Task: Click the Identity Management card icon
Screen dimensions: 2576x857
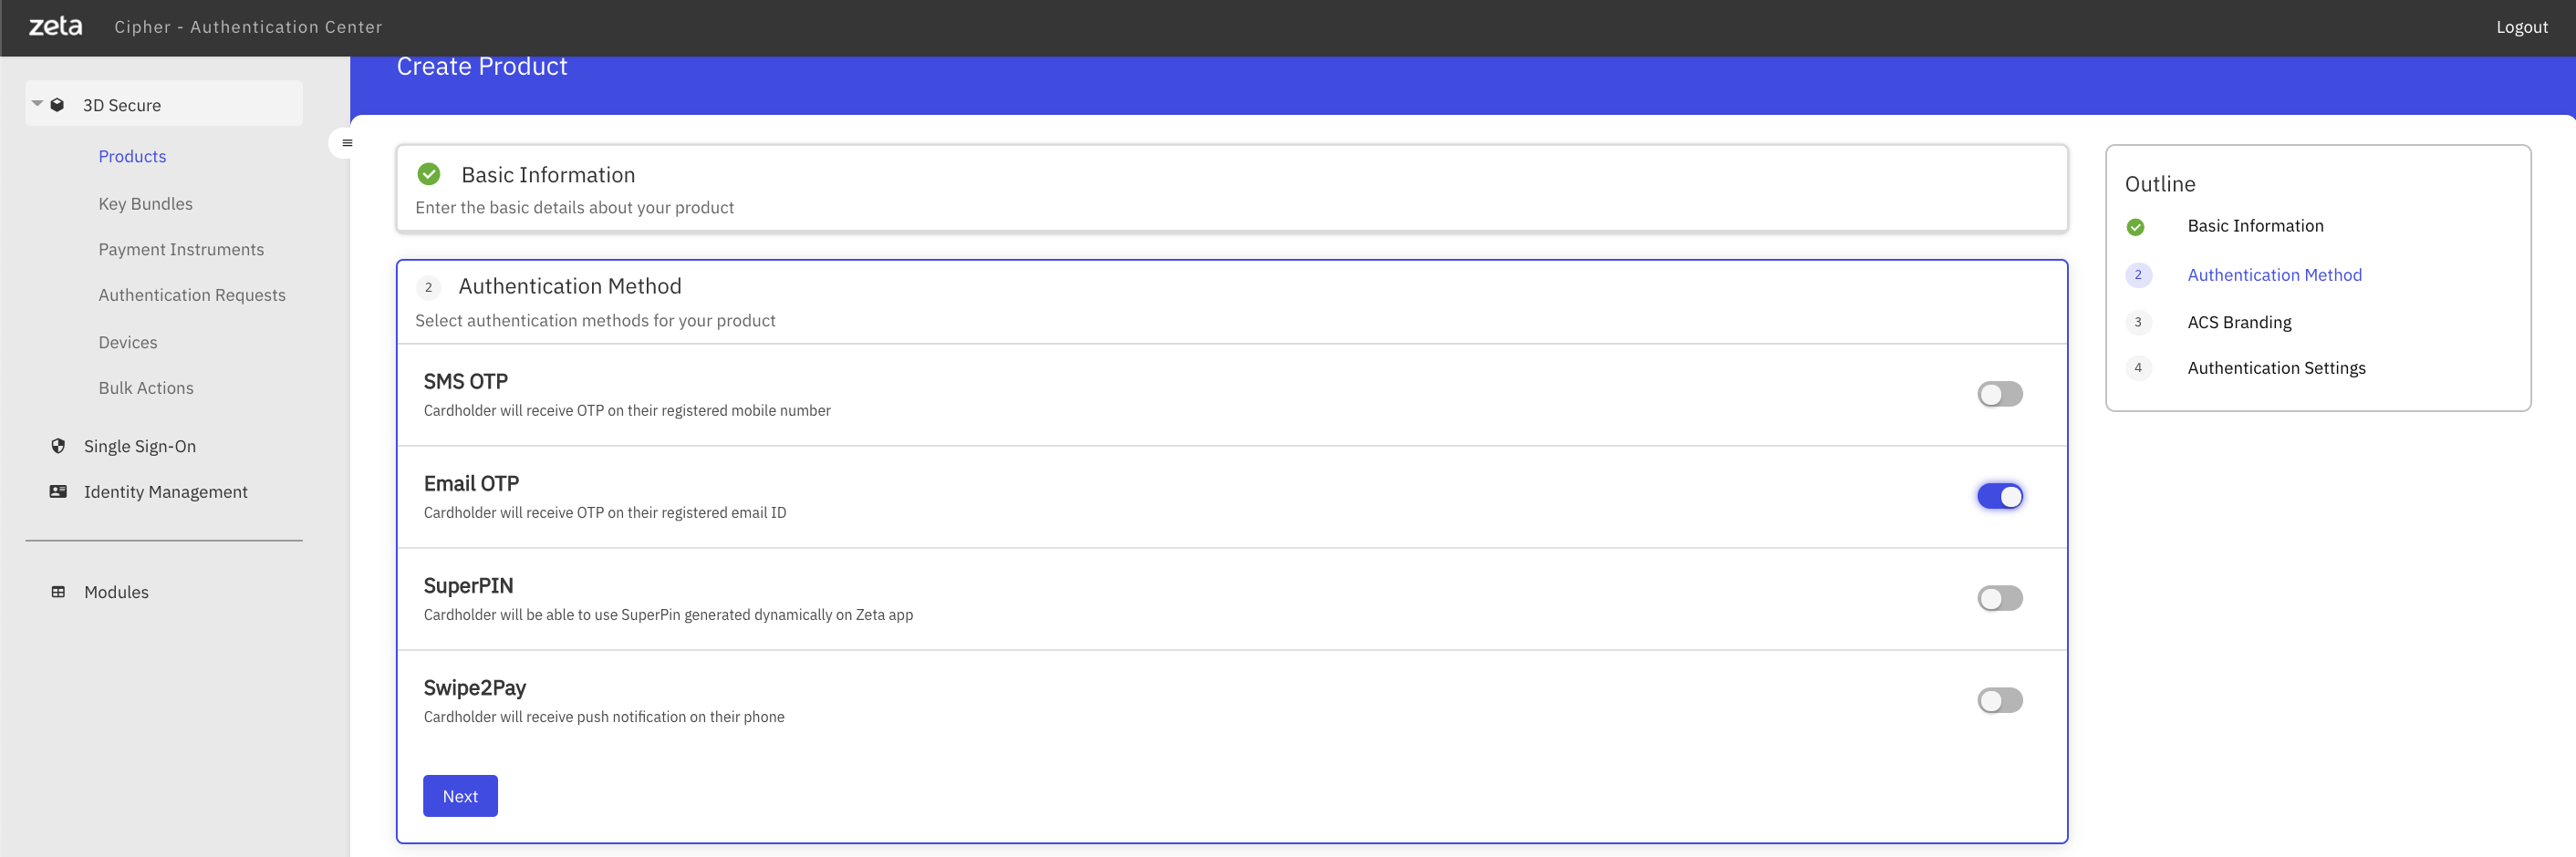Action: pyautogui.click(x=58, y=491)
